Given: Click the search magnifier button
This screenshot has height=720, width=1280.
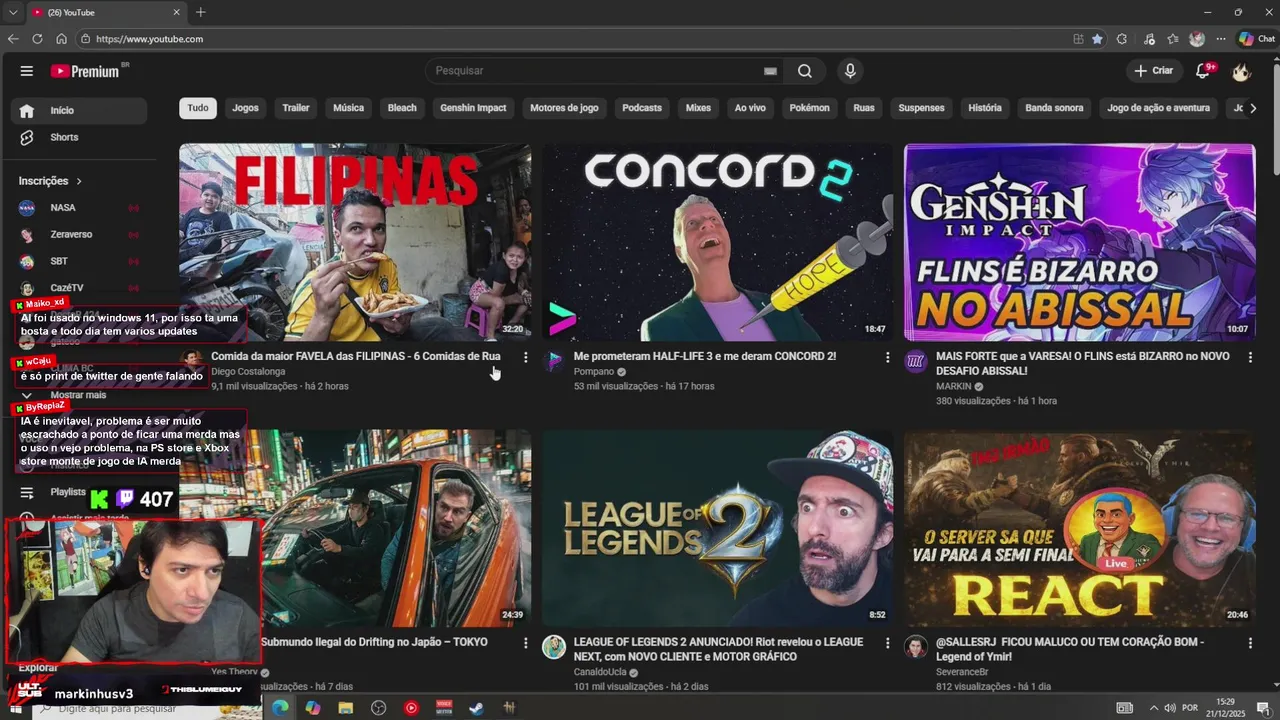Looking at the screenshot, I should coord(805,71).
